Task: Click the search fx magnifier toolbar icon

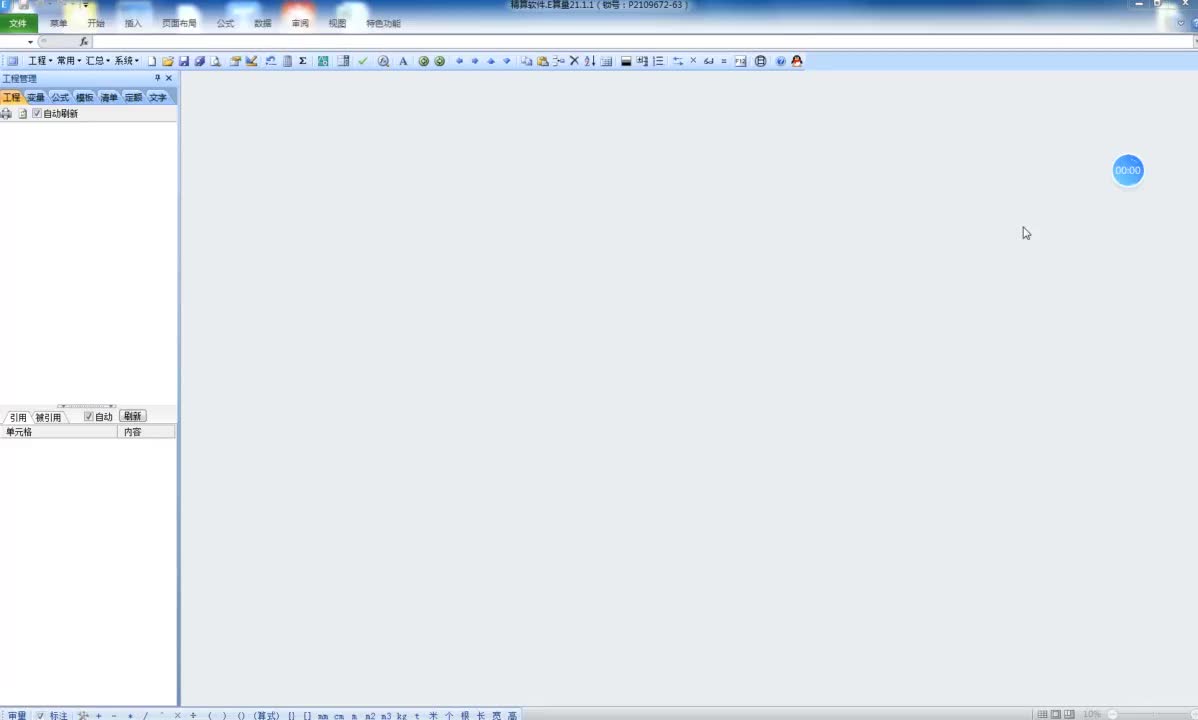Action: coord(384,61)
